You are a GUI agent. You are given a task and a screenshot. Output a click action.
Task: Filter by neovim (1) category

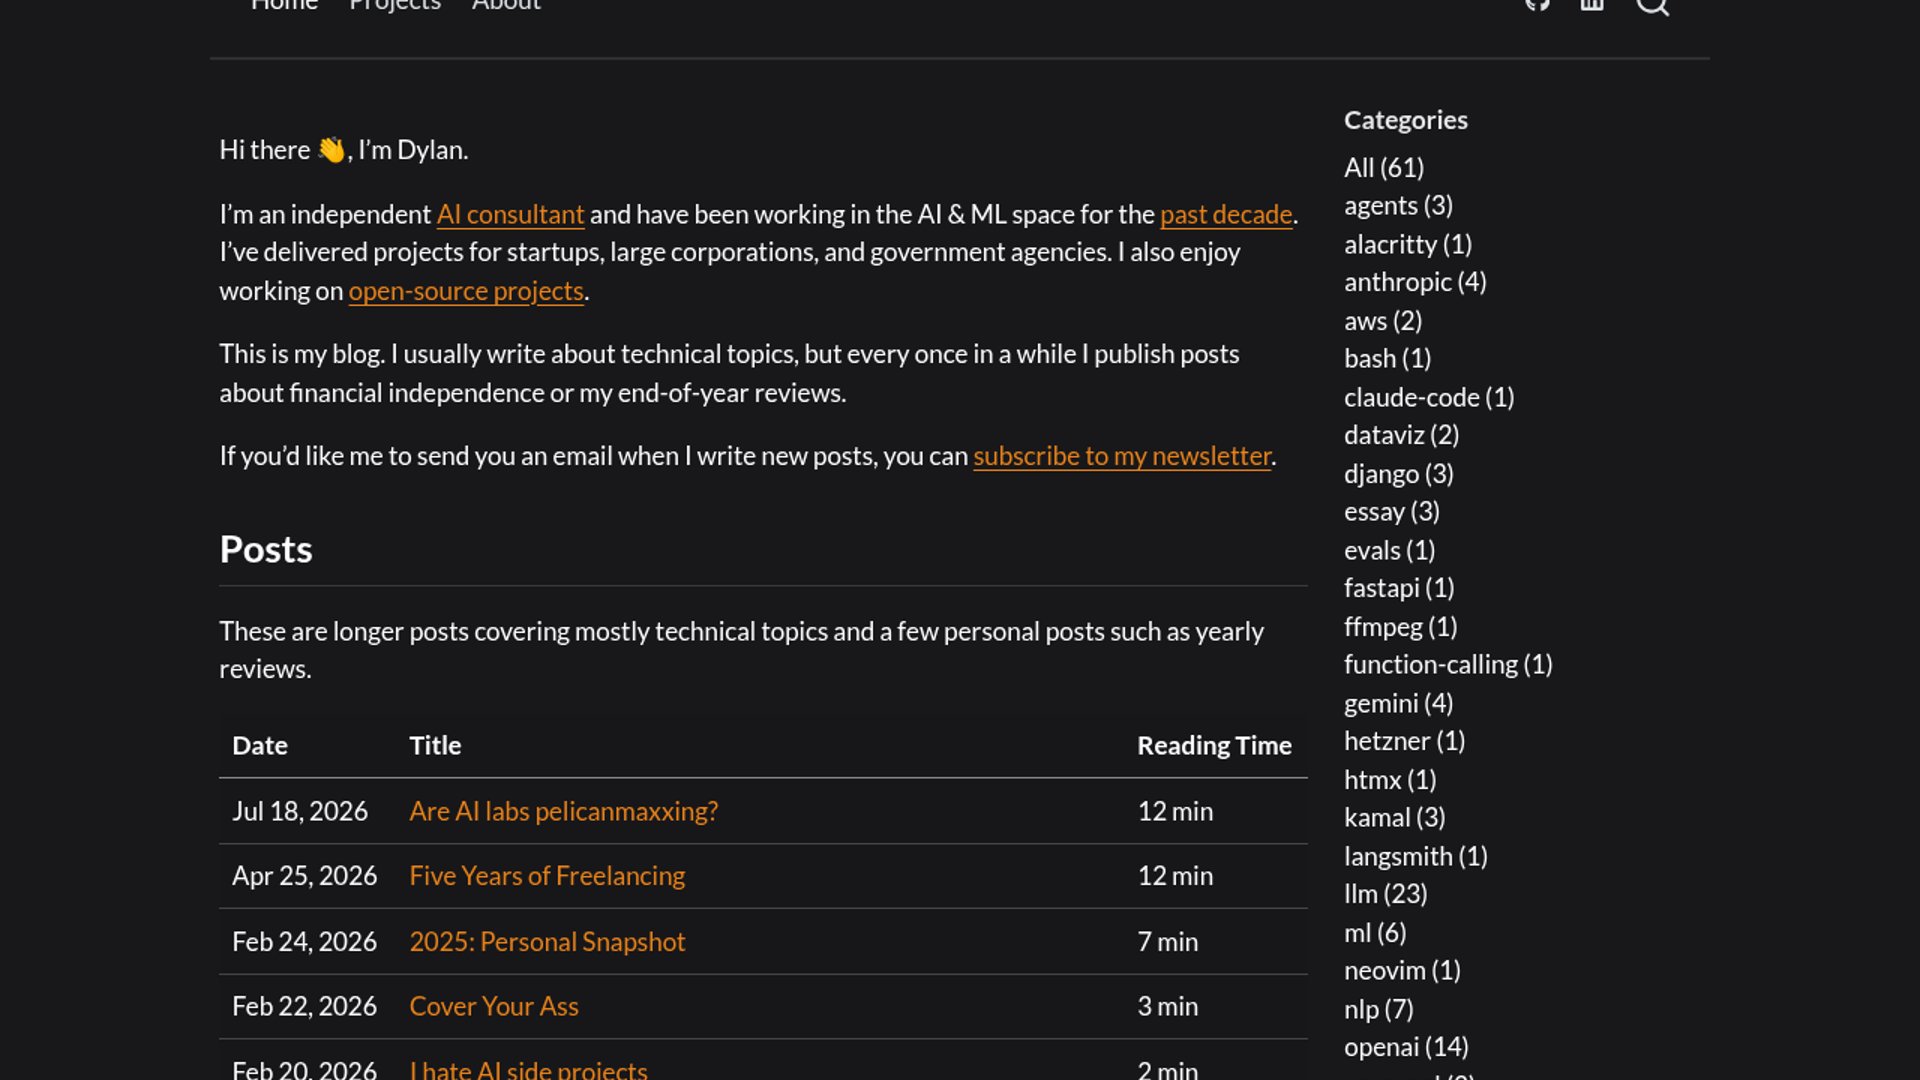coord(1402,971)
